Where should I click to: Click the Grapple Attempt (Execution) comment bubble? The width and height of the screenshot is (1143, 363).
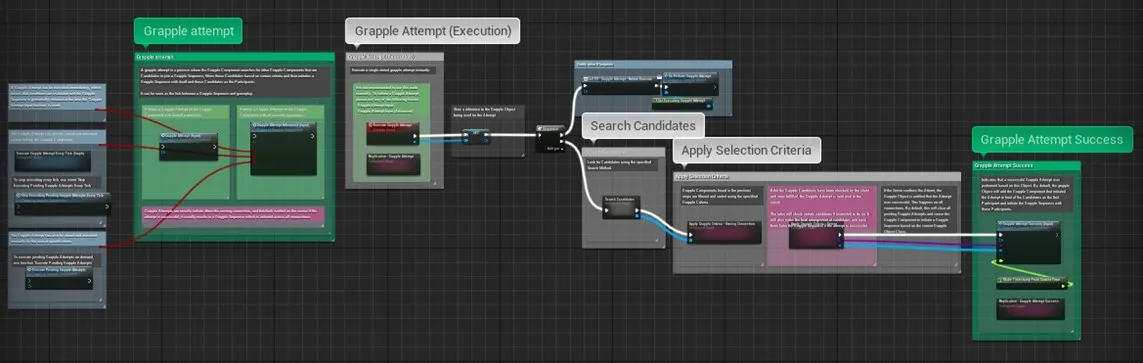pos(433,31)
